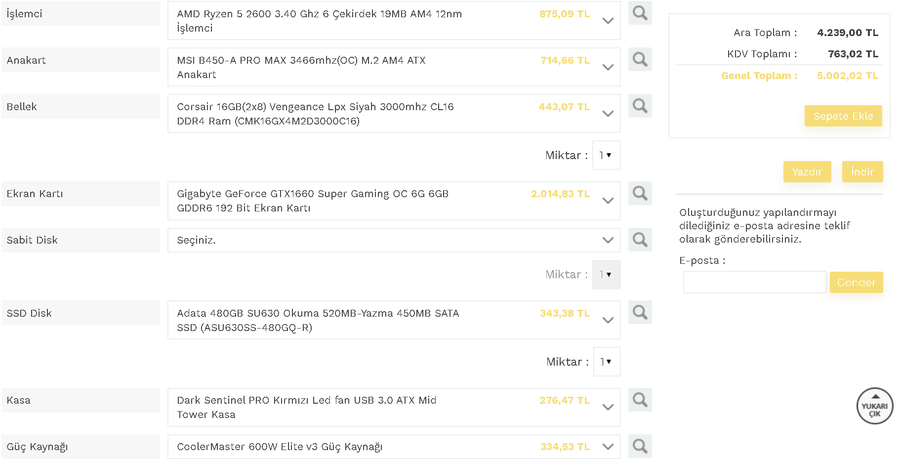Screen dimensions: 900x459
Task: Click the magnifier icon beside Anakart row
Action: pyautogui.click(x=640, y=60)
